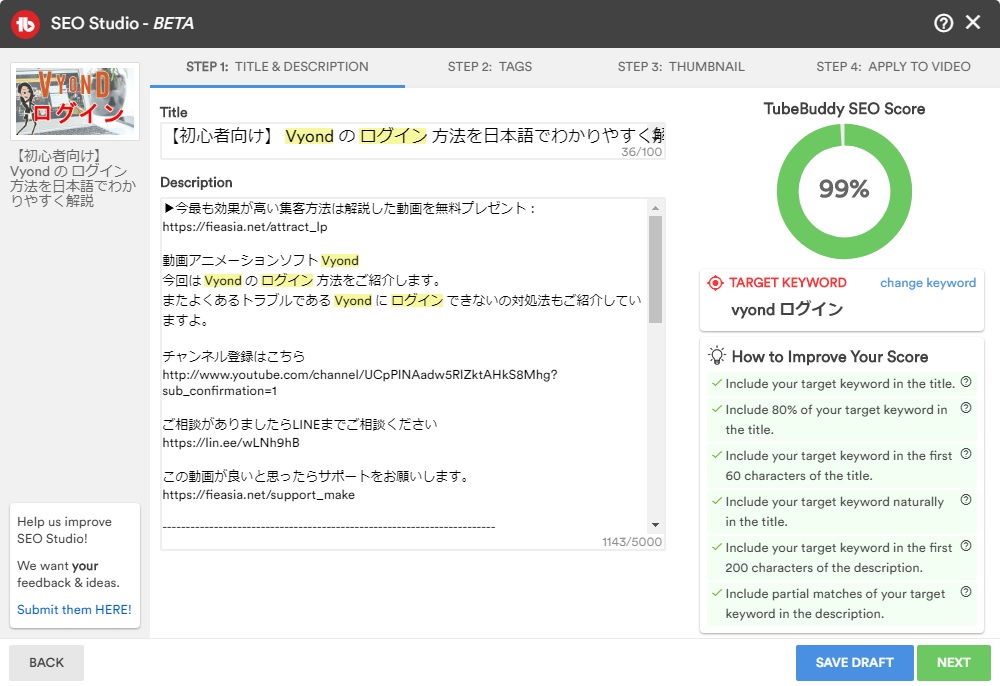Open help for 'keyword naturally in the title'
Viewport: 1000px width, 686px height.
click(x=966, y=500)
